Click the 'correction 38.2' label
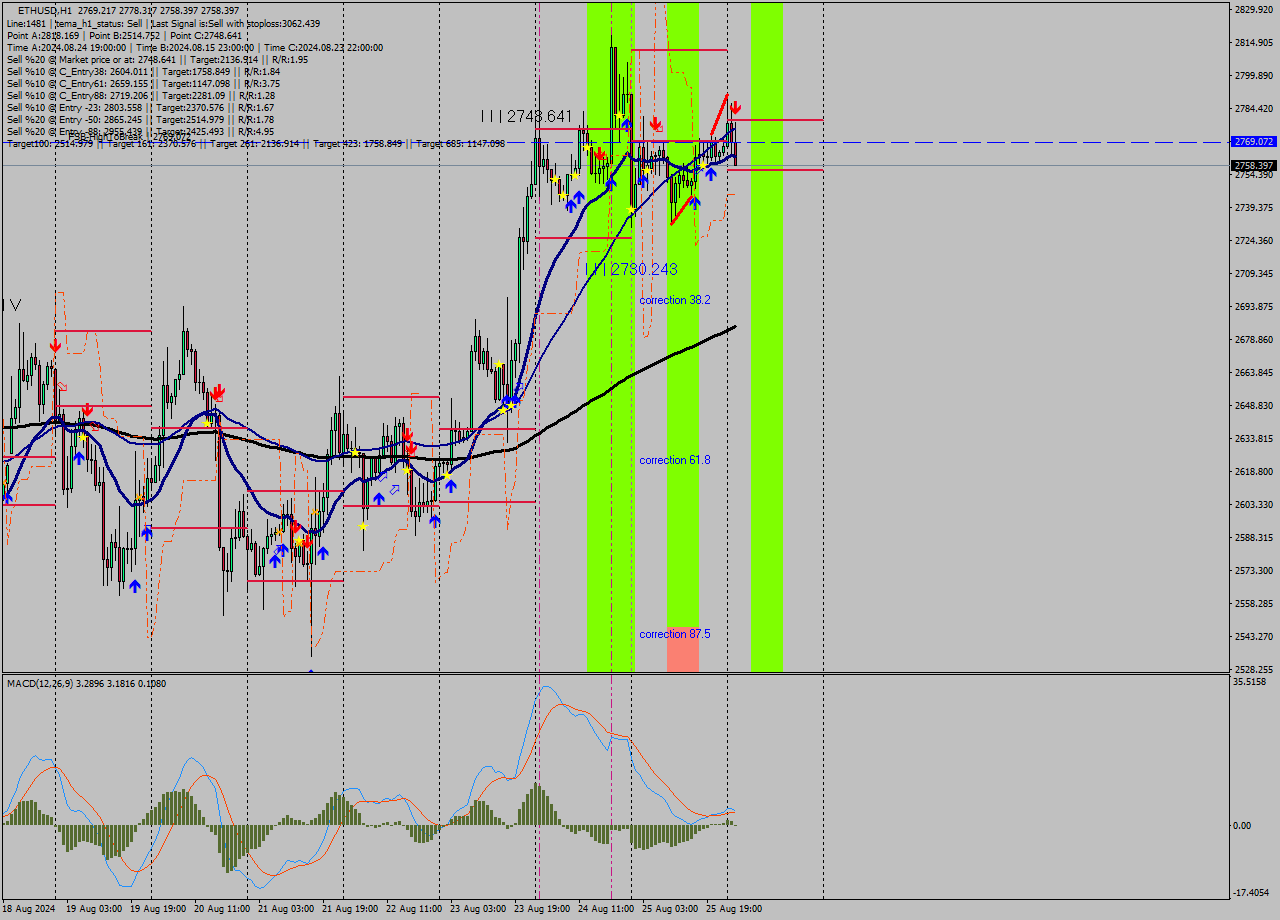The image size is (1280, 920). pyautogui.click(x=675, y=300)
